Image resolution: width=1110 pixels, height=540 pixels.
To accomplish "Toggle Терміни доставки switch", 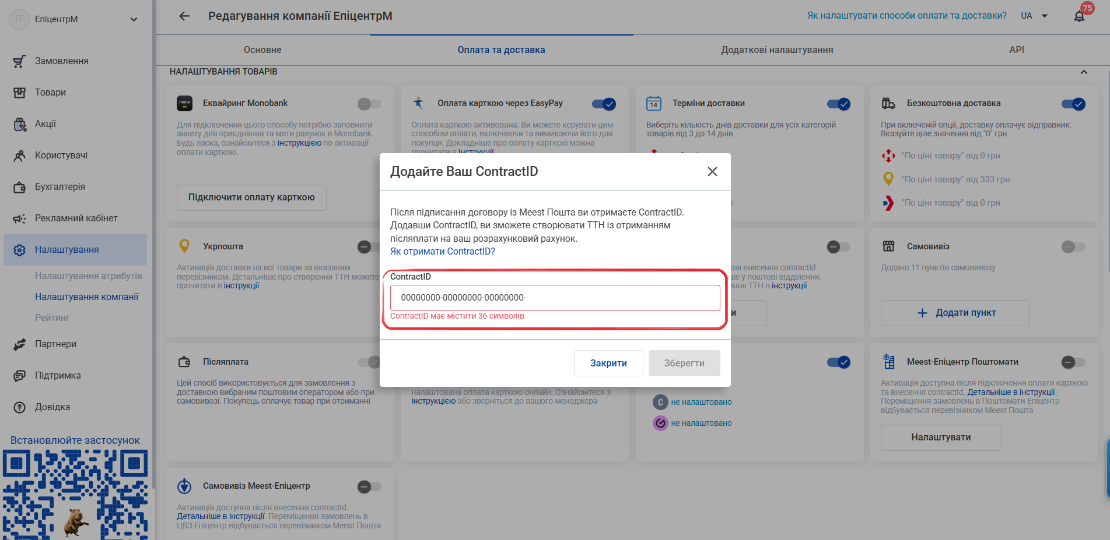I will click(x=838, y=104).
